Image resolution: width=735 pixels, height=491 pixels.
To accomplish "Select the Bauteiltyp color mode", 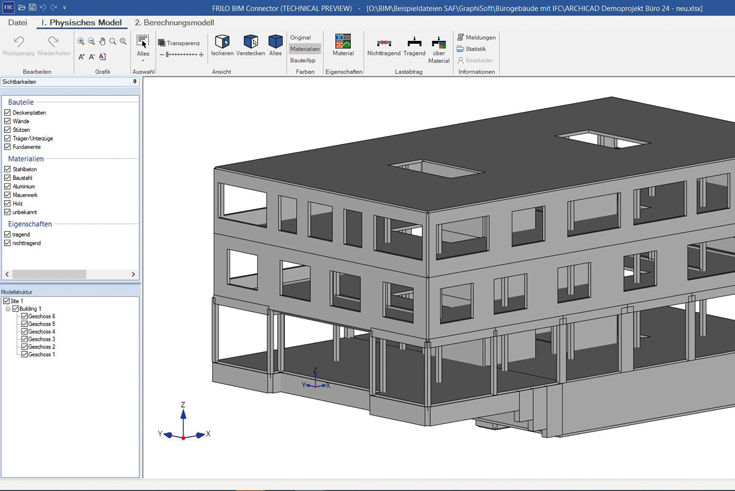I will click(x=303, y=60).
